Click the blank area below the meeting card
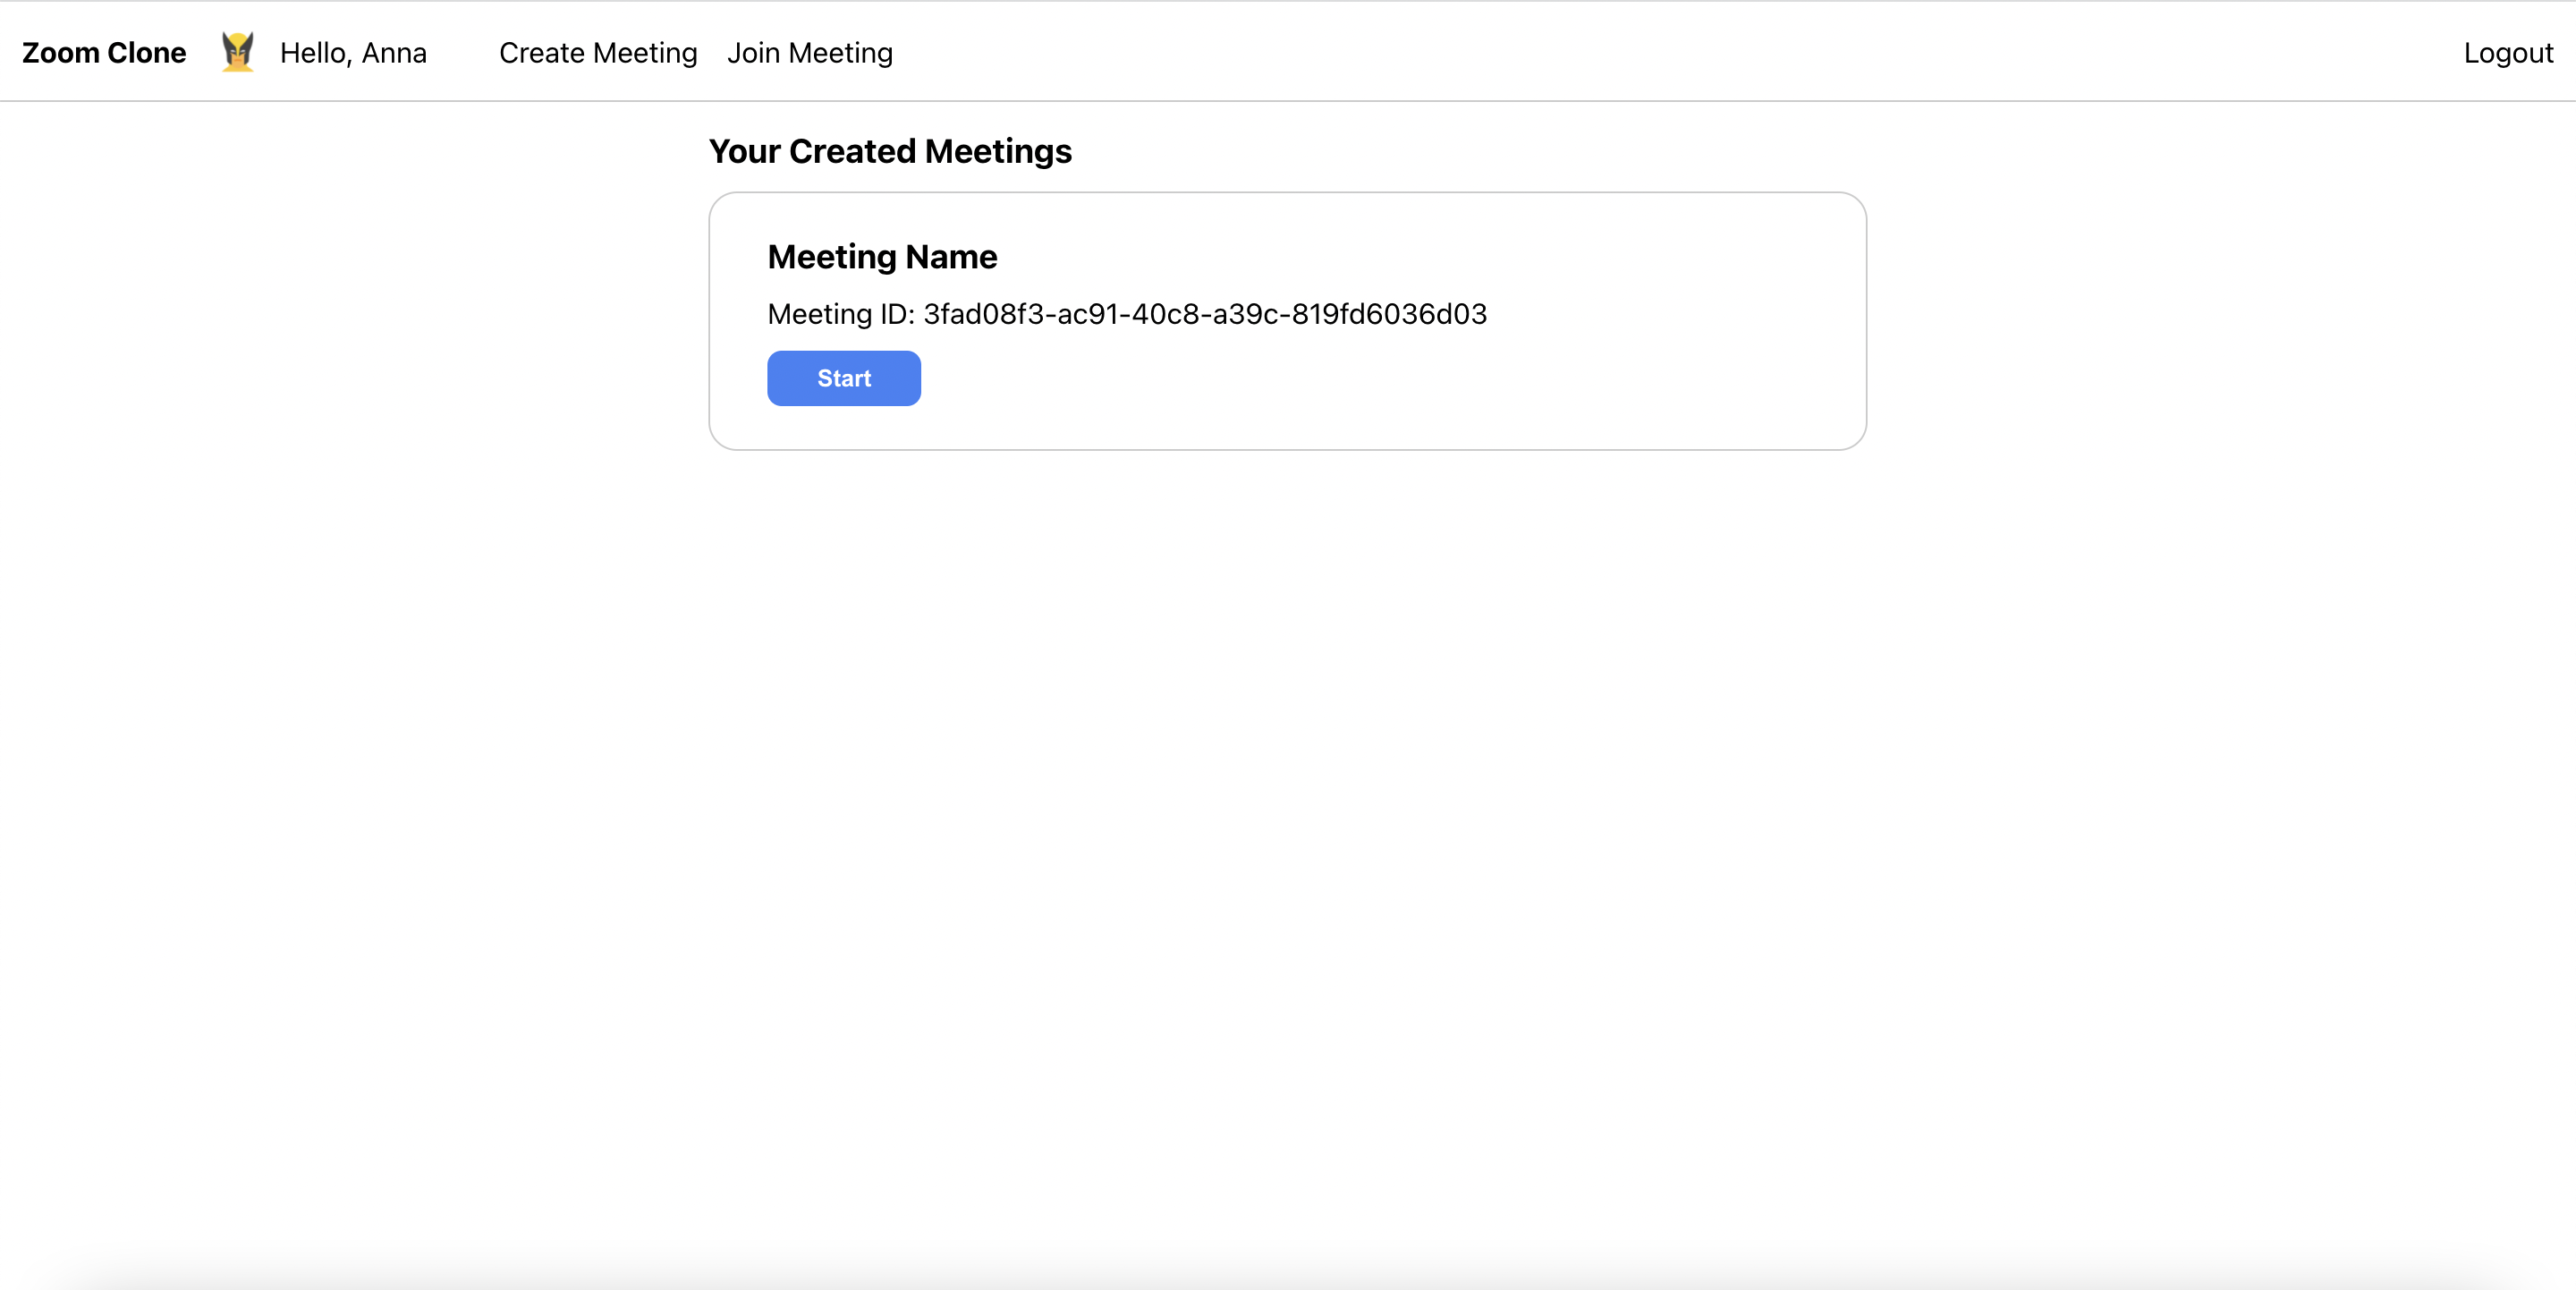The image size is (2576, 1290). point(1288,800)
